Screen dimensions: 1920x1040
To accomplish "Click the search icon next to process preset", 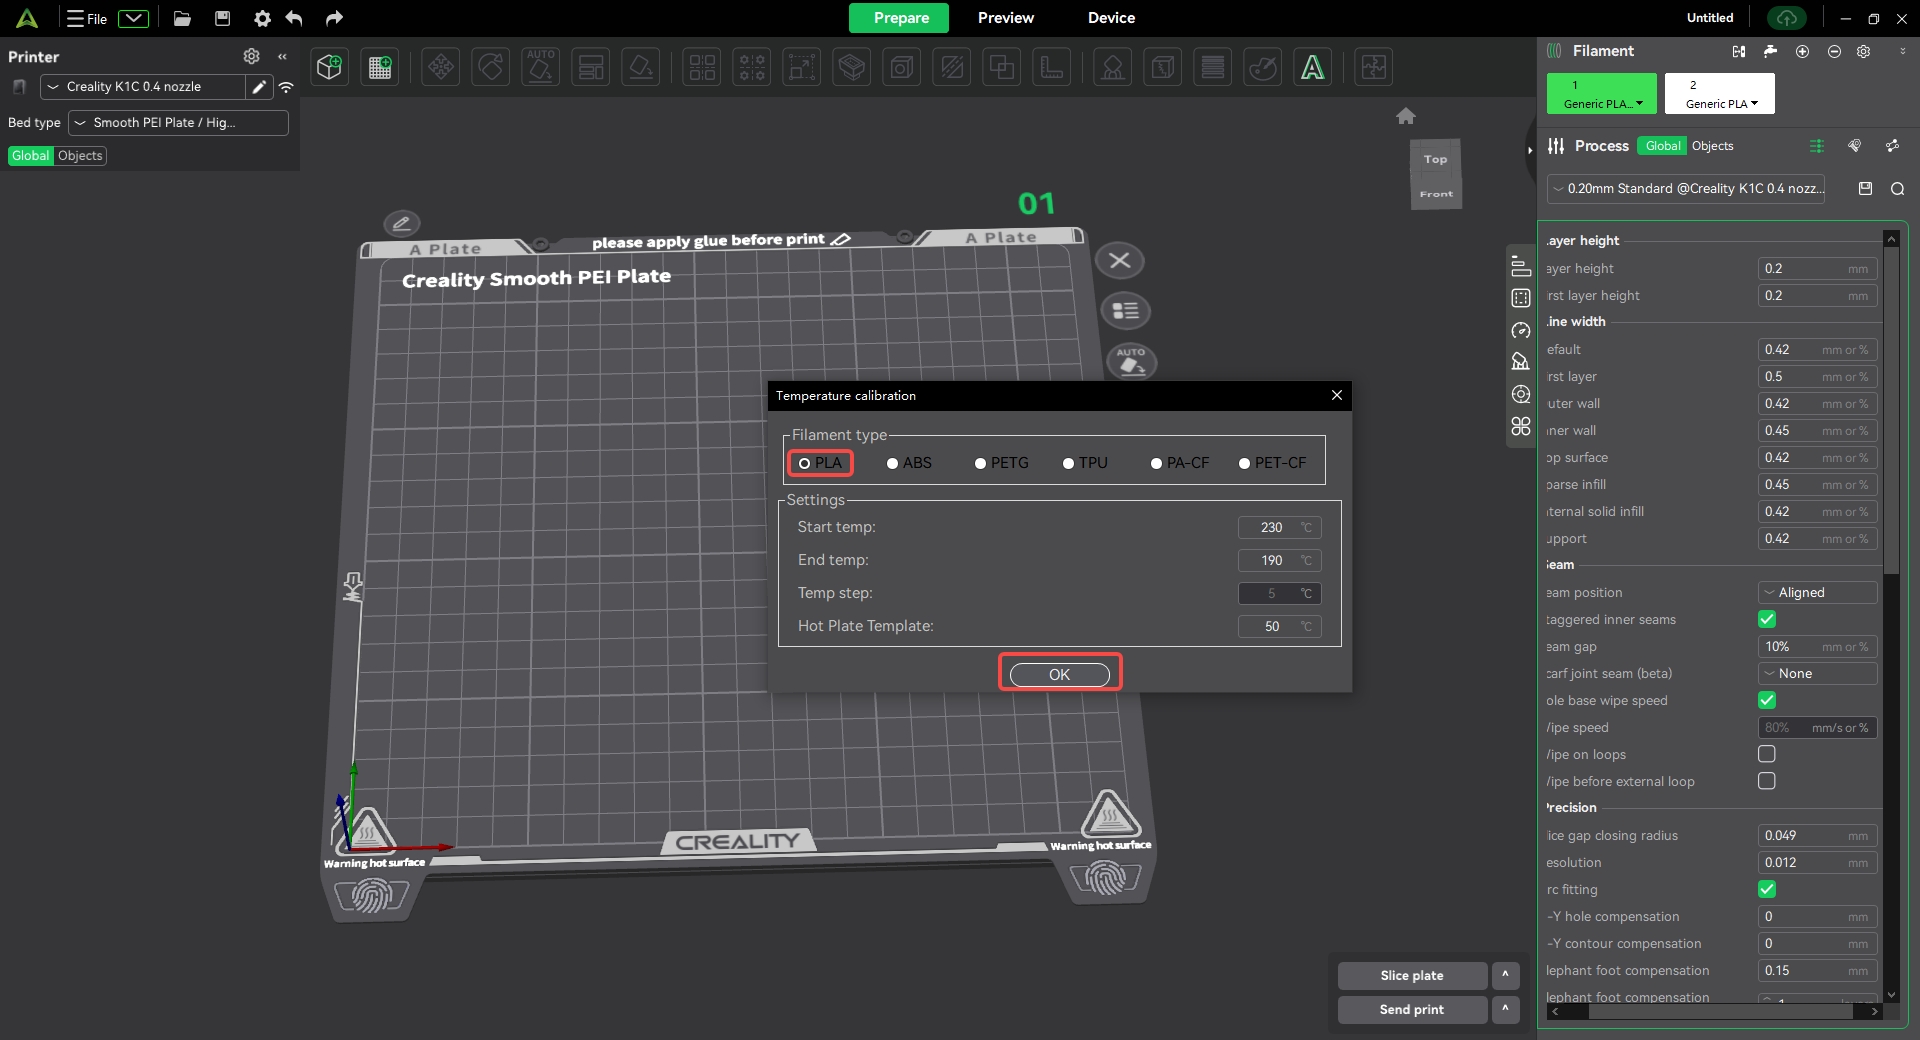I will [1897, 189].
